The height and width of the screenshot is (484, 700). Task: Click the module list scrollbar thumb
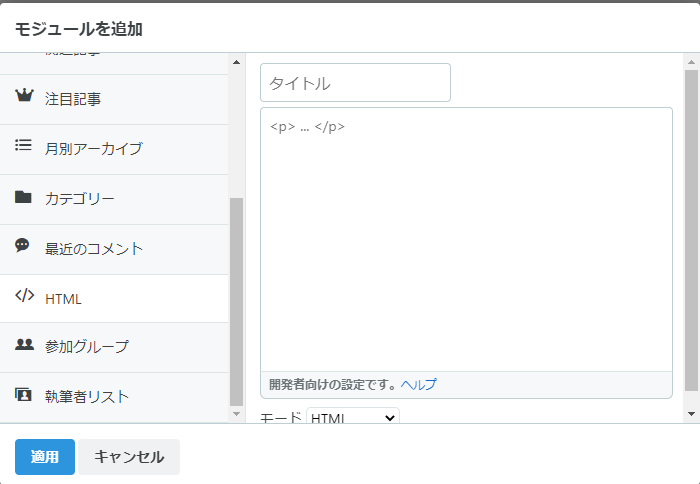(x=237, y=302)
